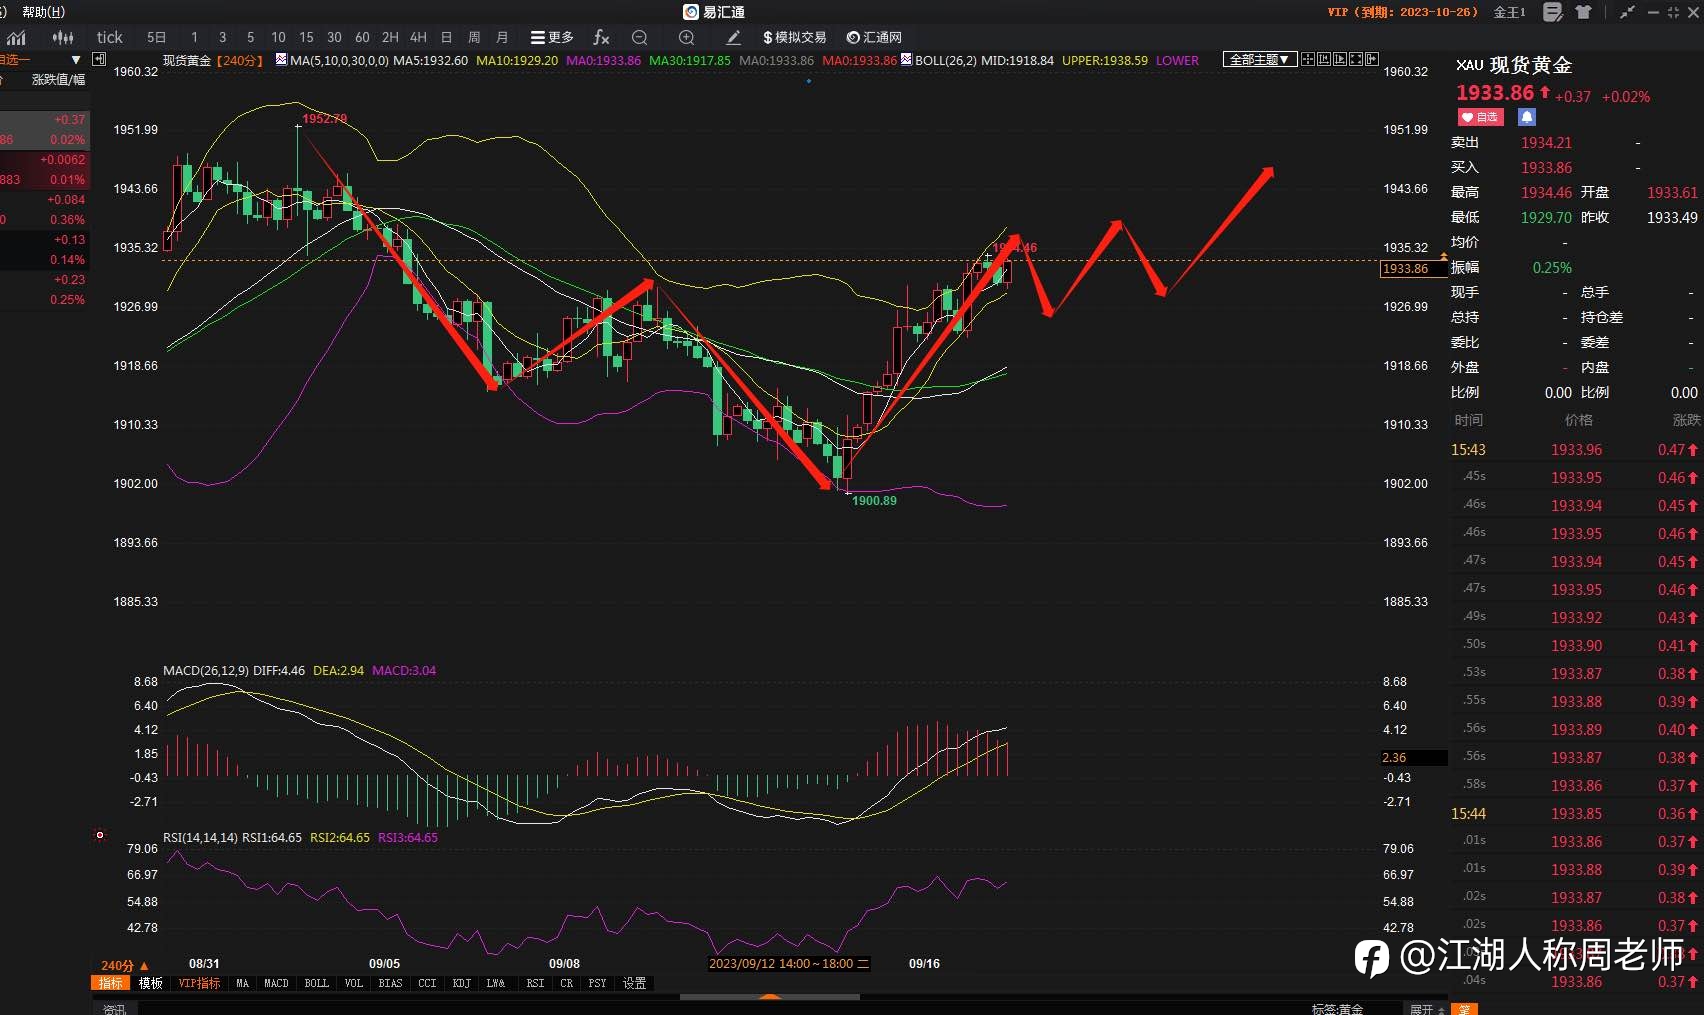Open the fx formula indicator tool
1704x1015 pixels.
(601, 37)
